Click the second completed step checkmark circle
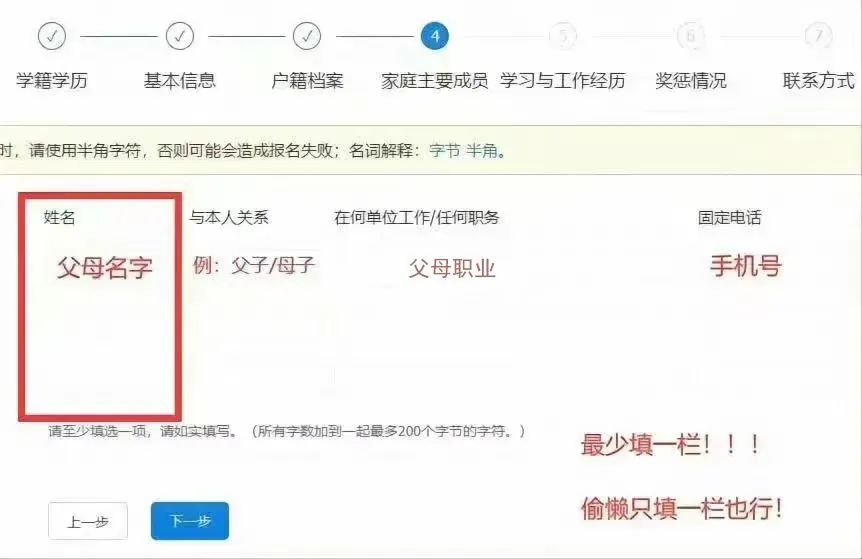The height and width of the screenshot is (559, 862). pos(180,36)
